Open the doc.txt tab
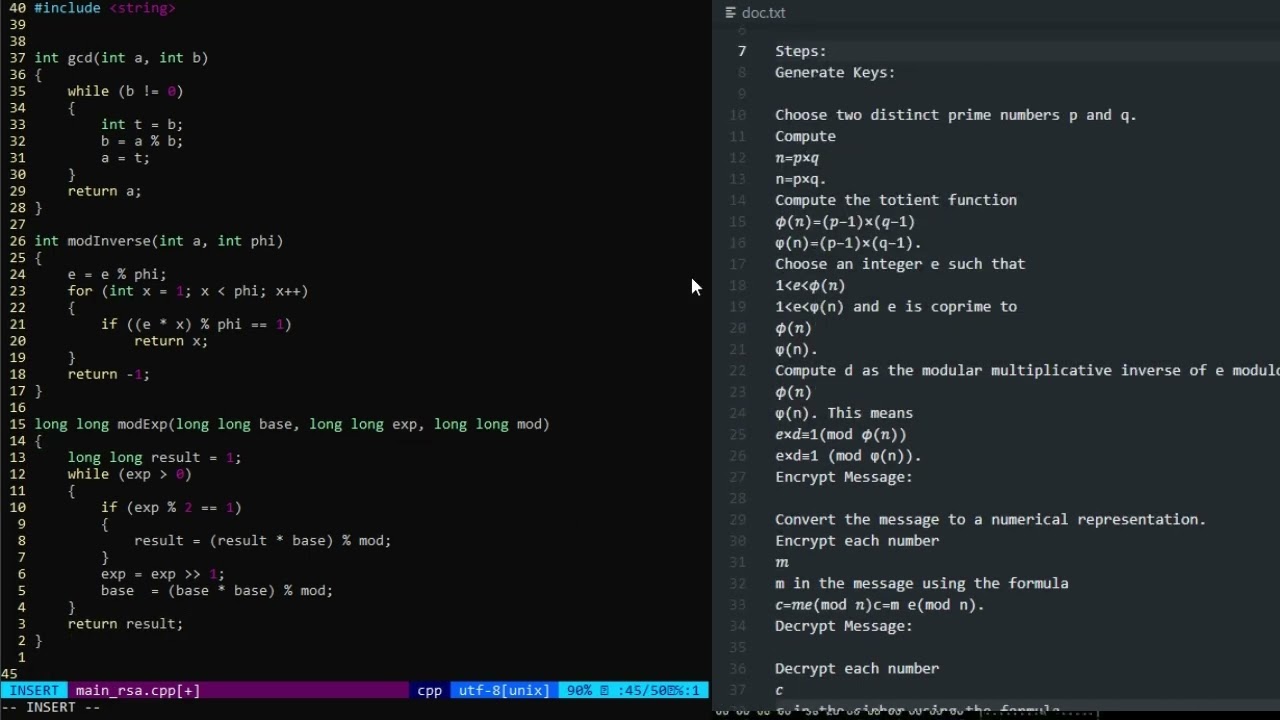 pyautogui.click(x=763, y=13)
